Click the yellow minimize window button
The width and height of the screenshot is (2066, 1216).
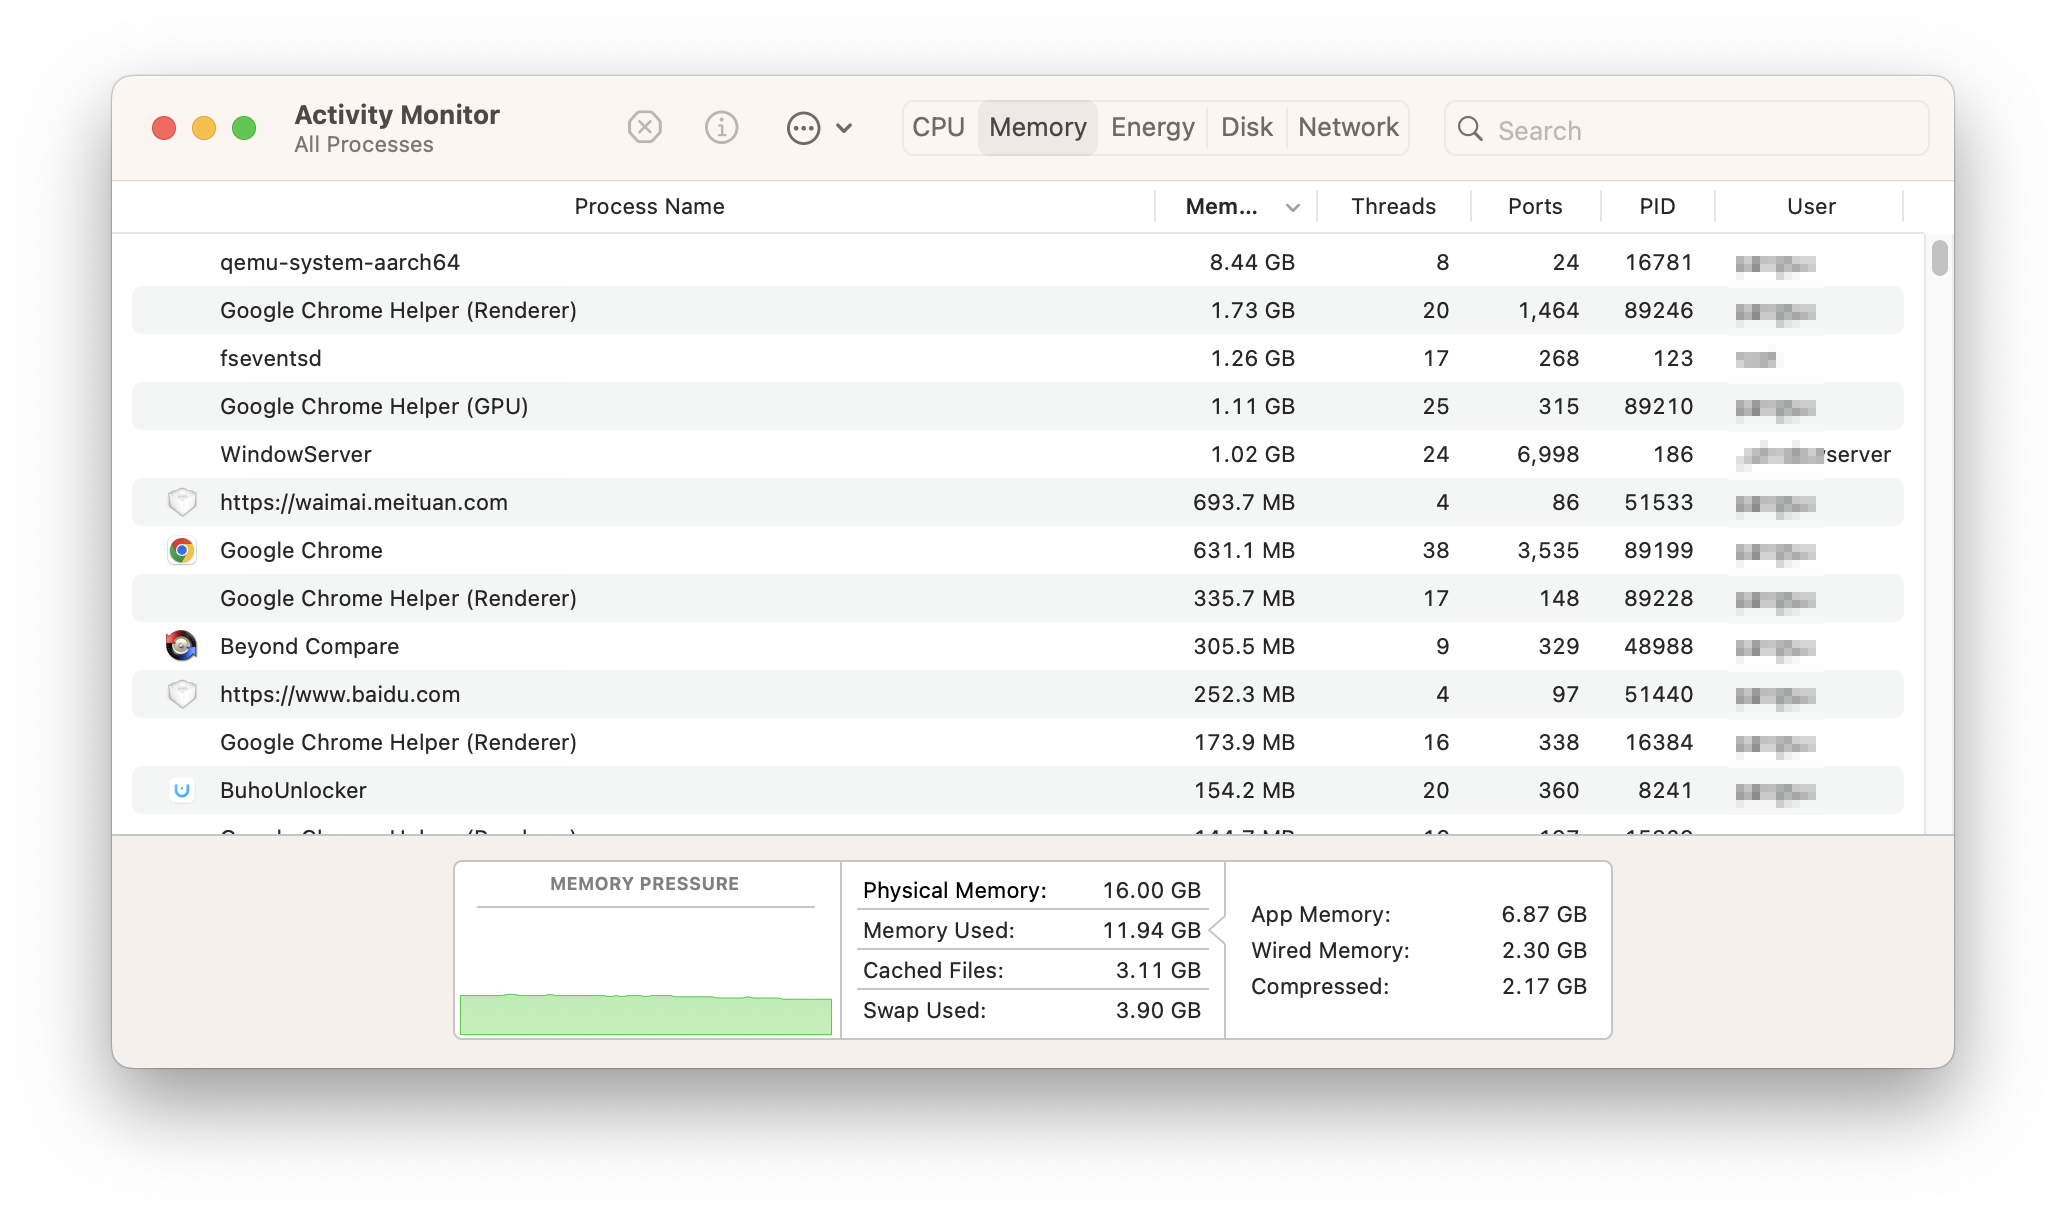pos(204,128)
